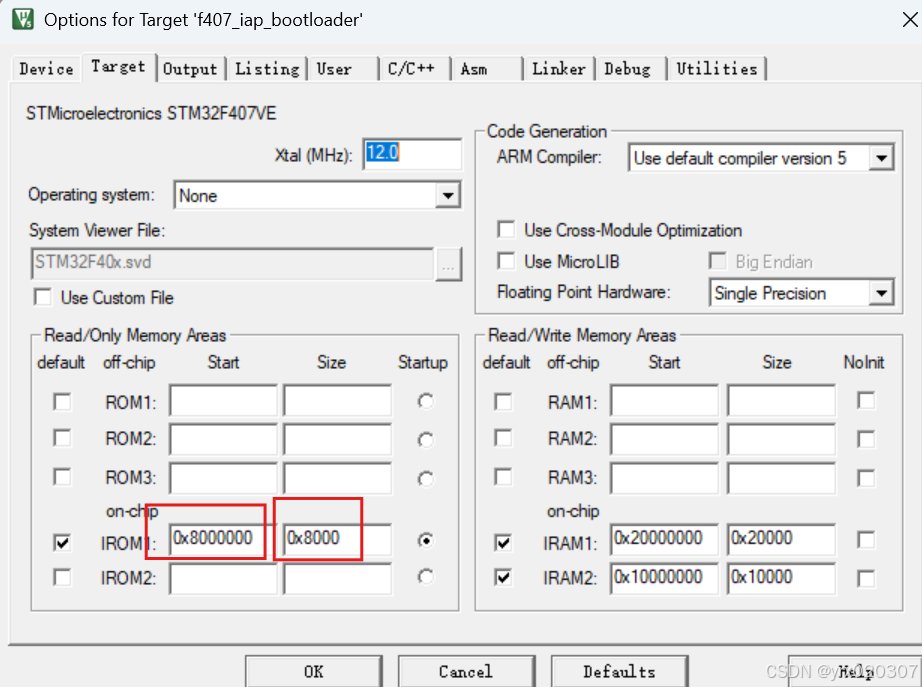
Task: Click the Defaults button
Action: click(619, 671)
